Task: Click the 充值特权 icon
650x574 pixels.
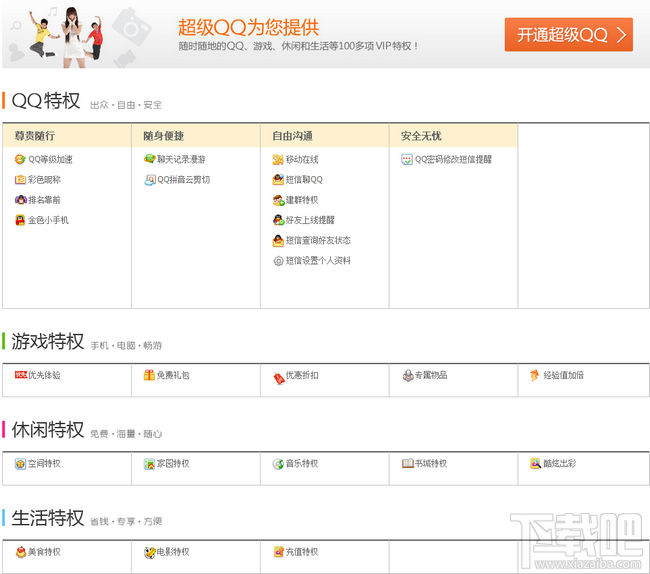Action: 279,552
